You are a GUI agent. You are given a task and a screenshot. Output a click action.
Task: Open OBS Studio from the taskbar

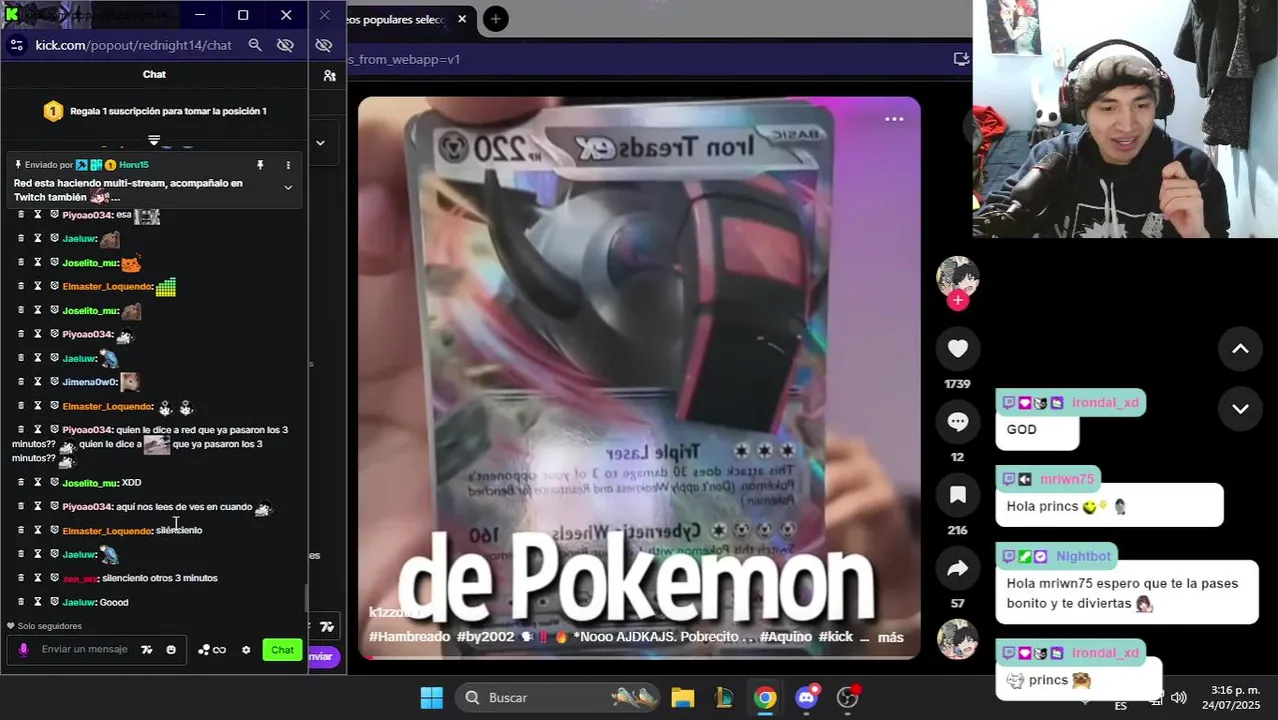pos(848,698)
